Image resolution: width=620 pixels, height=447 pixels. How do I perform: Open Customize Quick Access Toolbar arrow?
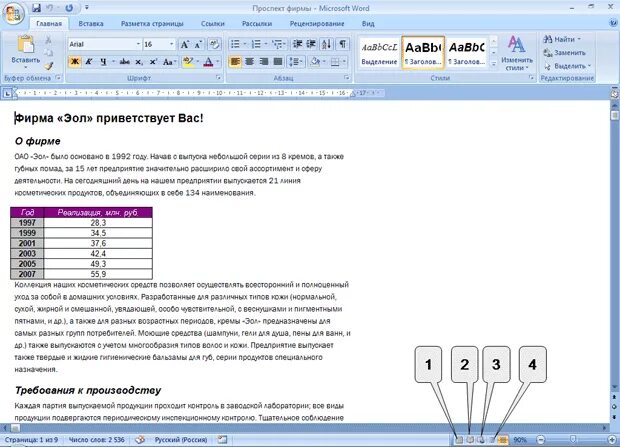[x=87, y=8]
